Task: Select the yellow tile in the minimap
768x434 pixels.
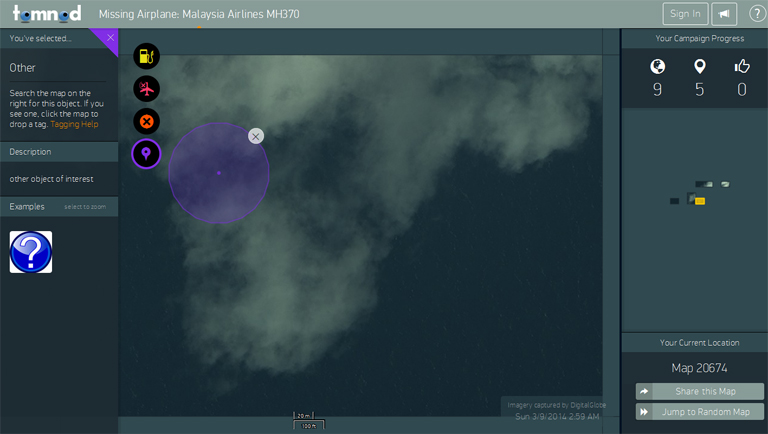Action: (700, 201)
